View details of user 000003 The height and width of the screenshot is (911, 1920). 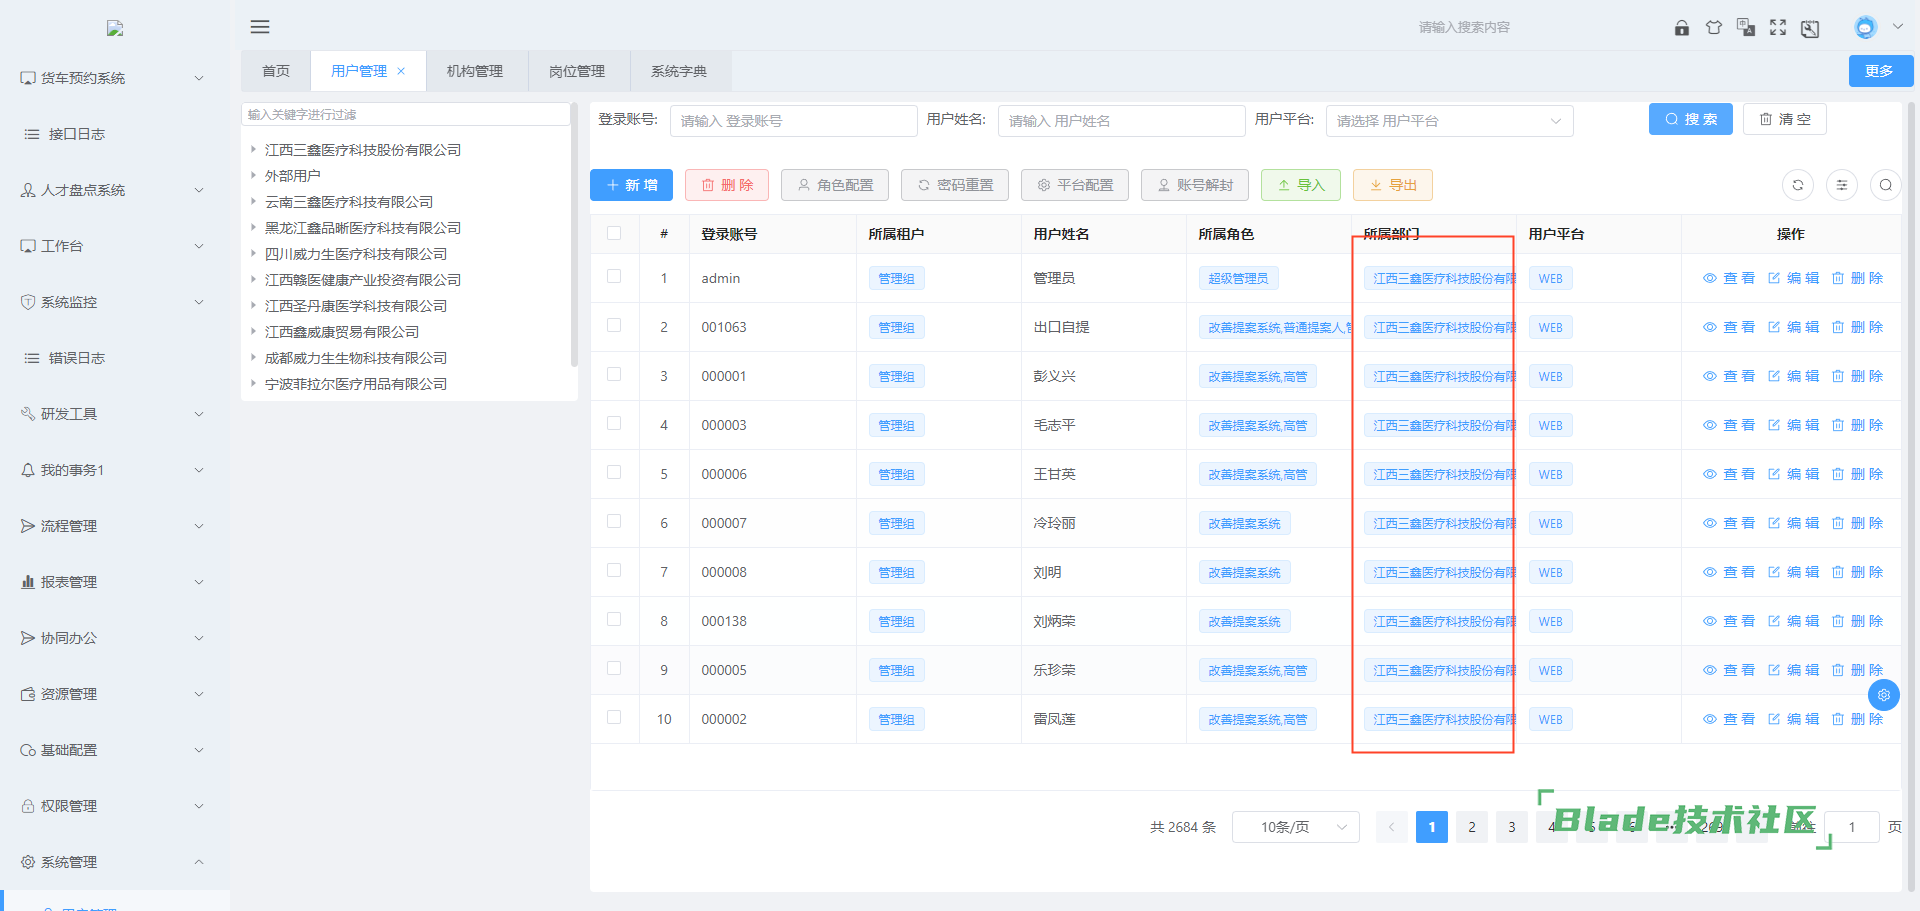1729,425
